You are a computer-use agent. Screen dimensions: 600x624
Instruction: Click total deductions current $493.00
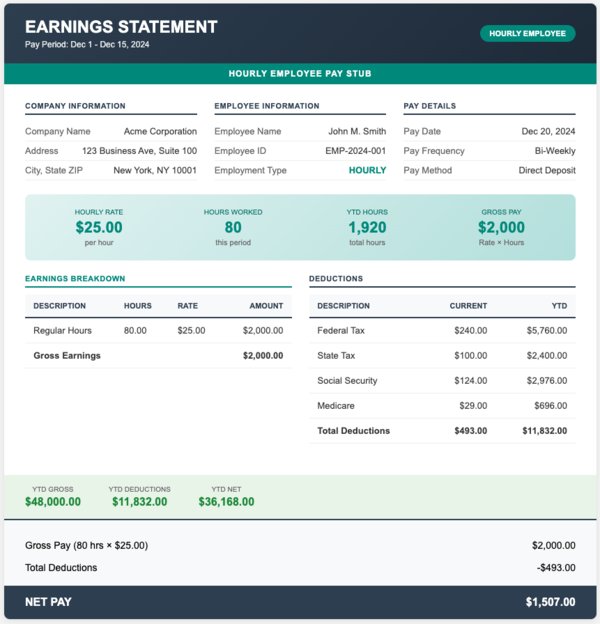point(471,431)
